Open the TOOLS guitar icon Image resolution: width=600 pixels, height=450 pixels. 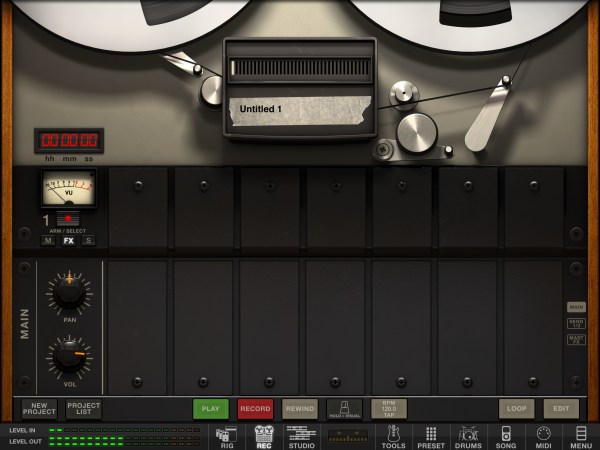393,437
